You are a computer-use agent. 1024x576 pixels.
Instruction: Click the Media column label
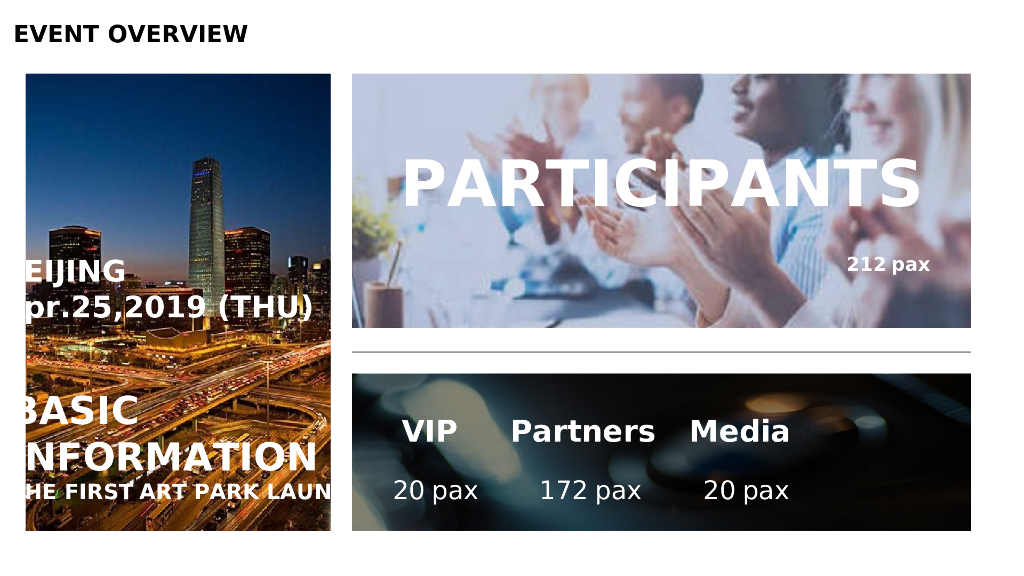coord(739,431)
